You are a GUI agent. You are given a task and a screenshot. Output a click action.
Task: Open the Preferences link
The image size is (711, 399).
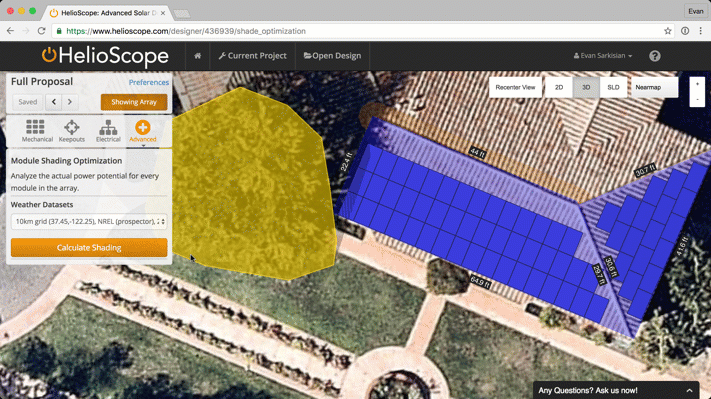149,82
